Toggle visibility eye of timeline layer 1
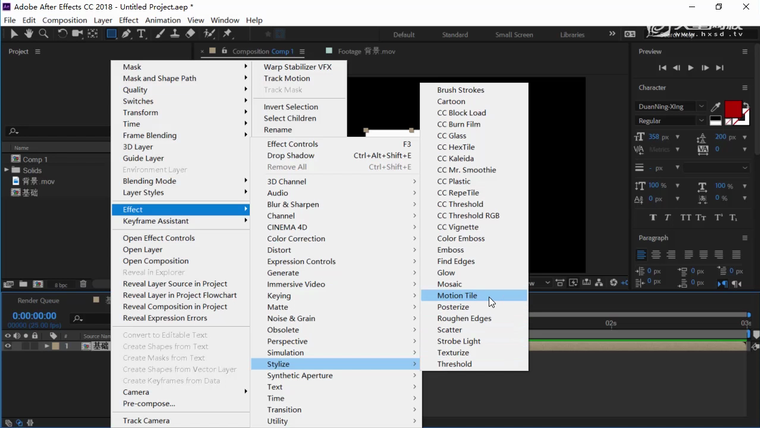This screenshot has width=760, height=428. point(8,346)
